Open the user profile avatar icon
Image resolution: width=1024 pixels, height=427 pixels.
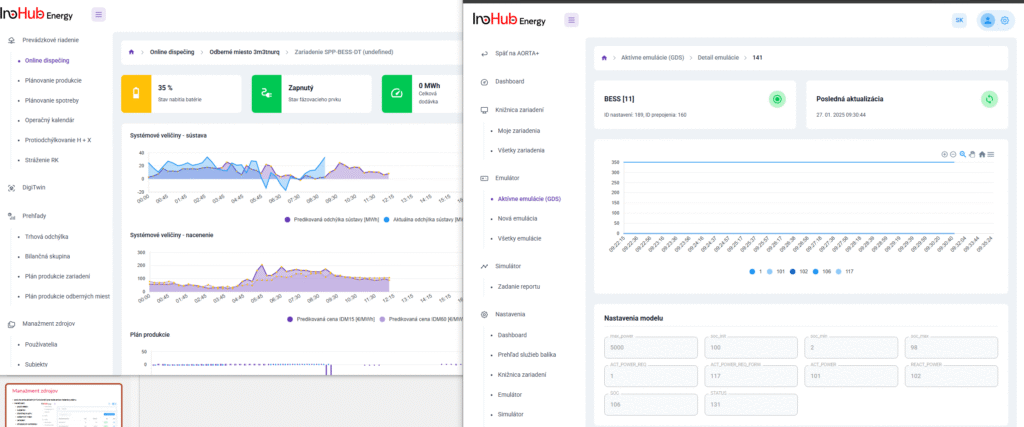[x=988, y=20]
